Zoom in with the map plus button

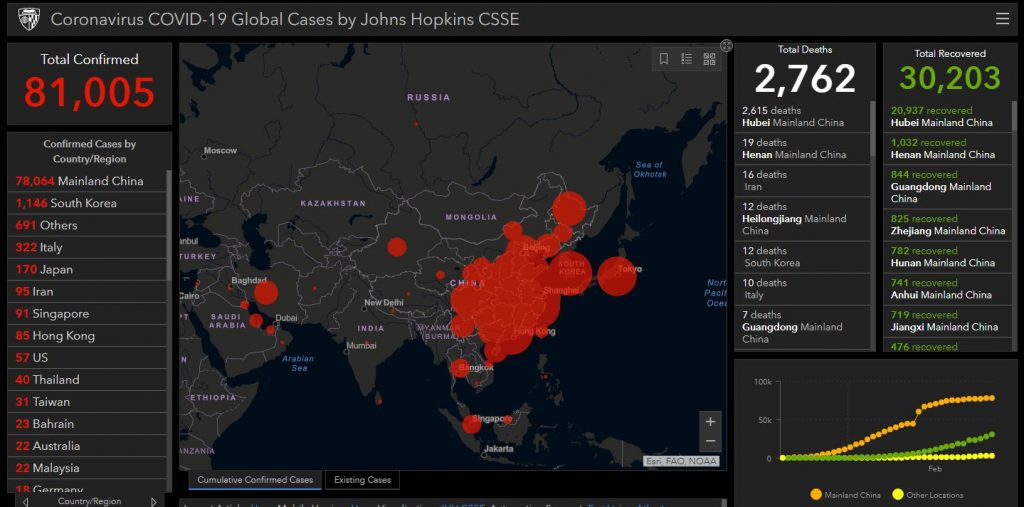pos(710,421)
